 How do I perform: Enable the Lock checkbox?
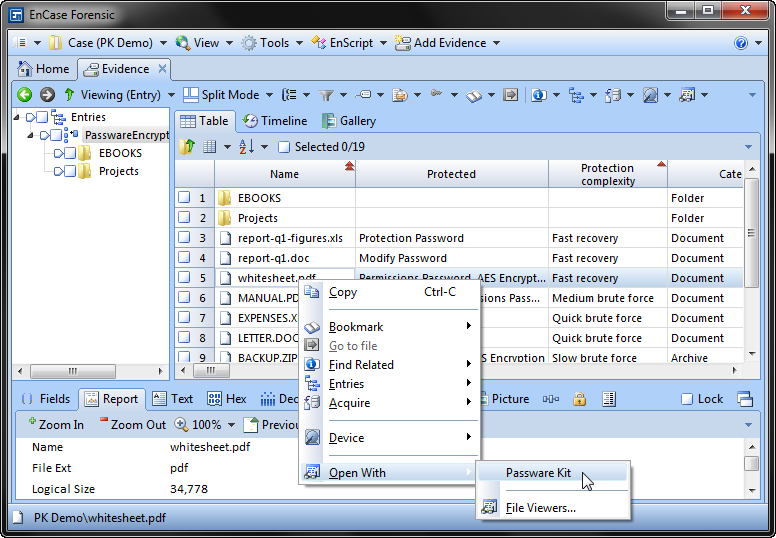coord(686,399)
